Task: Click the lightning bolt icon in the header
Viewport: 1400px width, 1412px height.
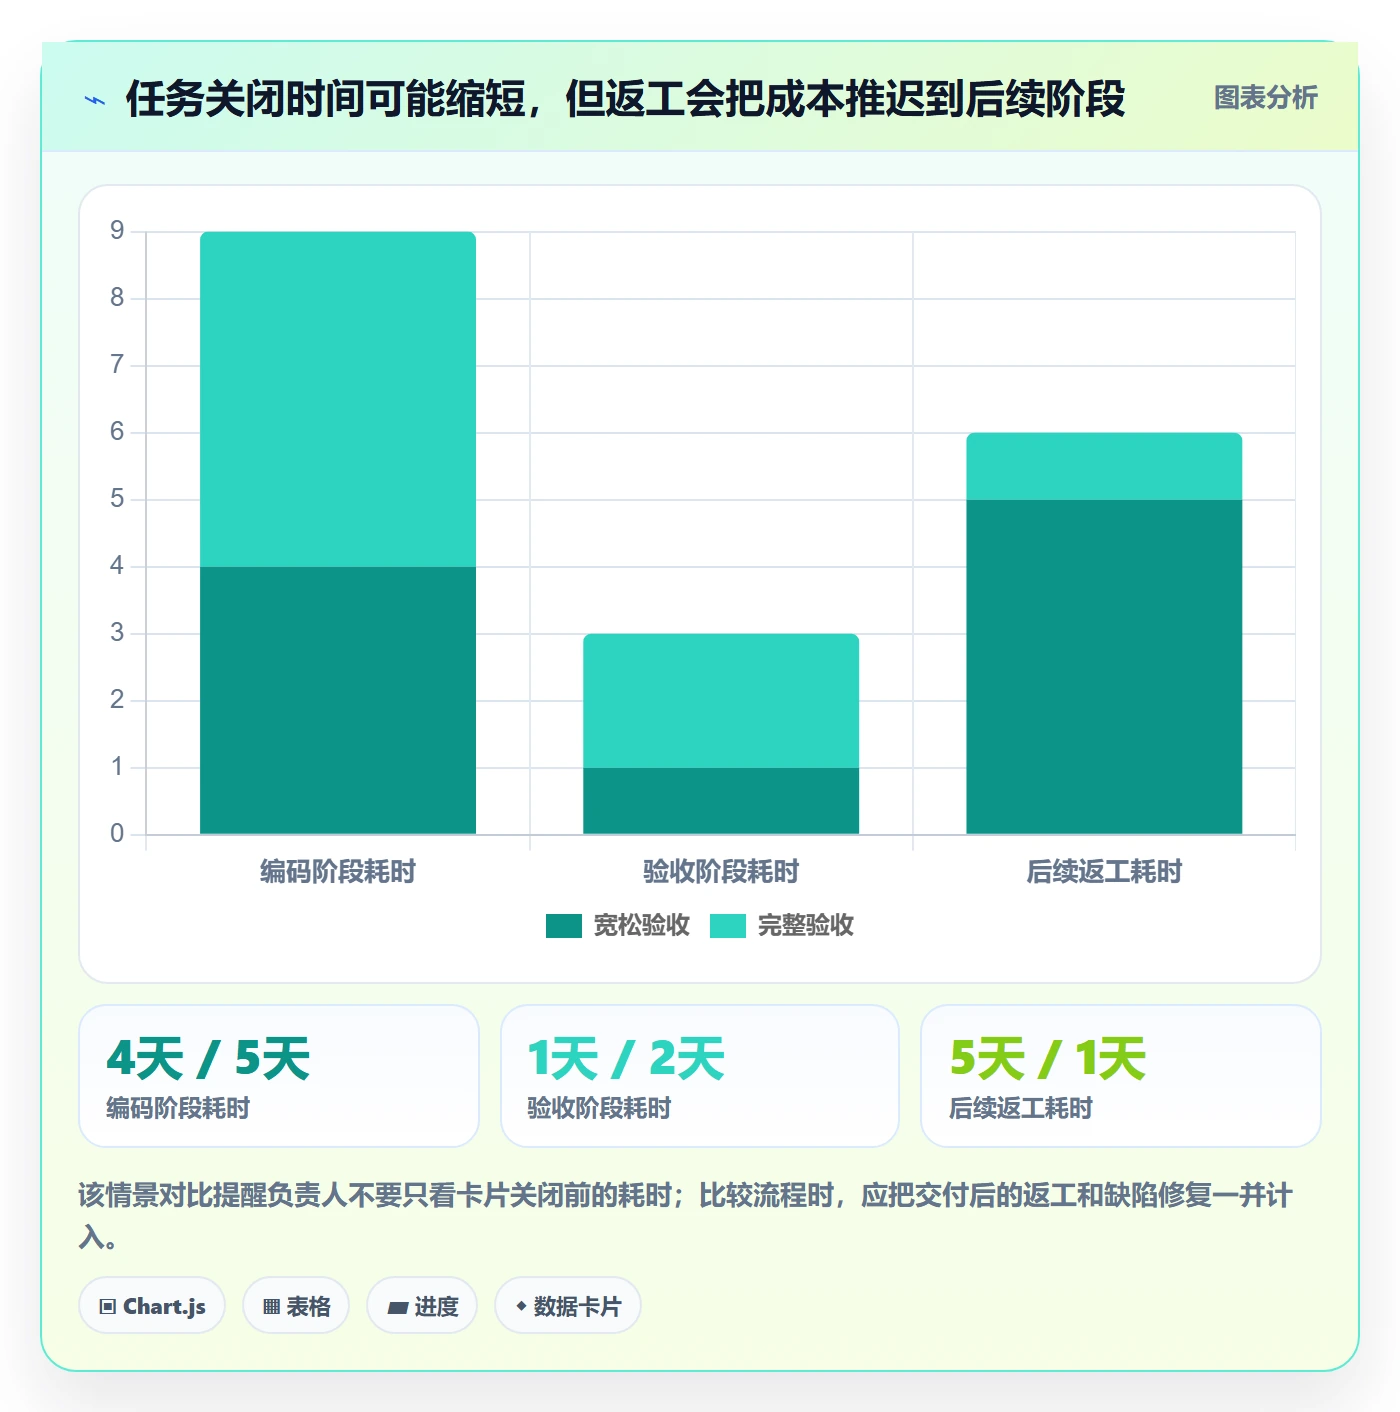Action: tap(95, 100)
